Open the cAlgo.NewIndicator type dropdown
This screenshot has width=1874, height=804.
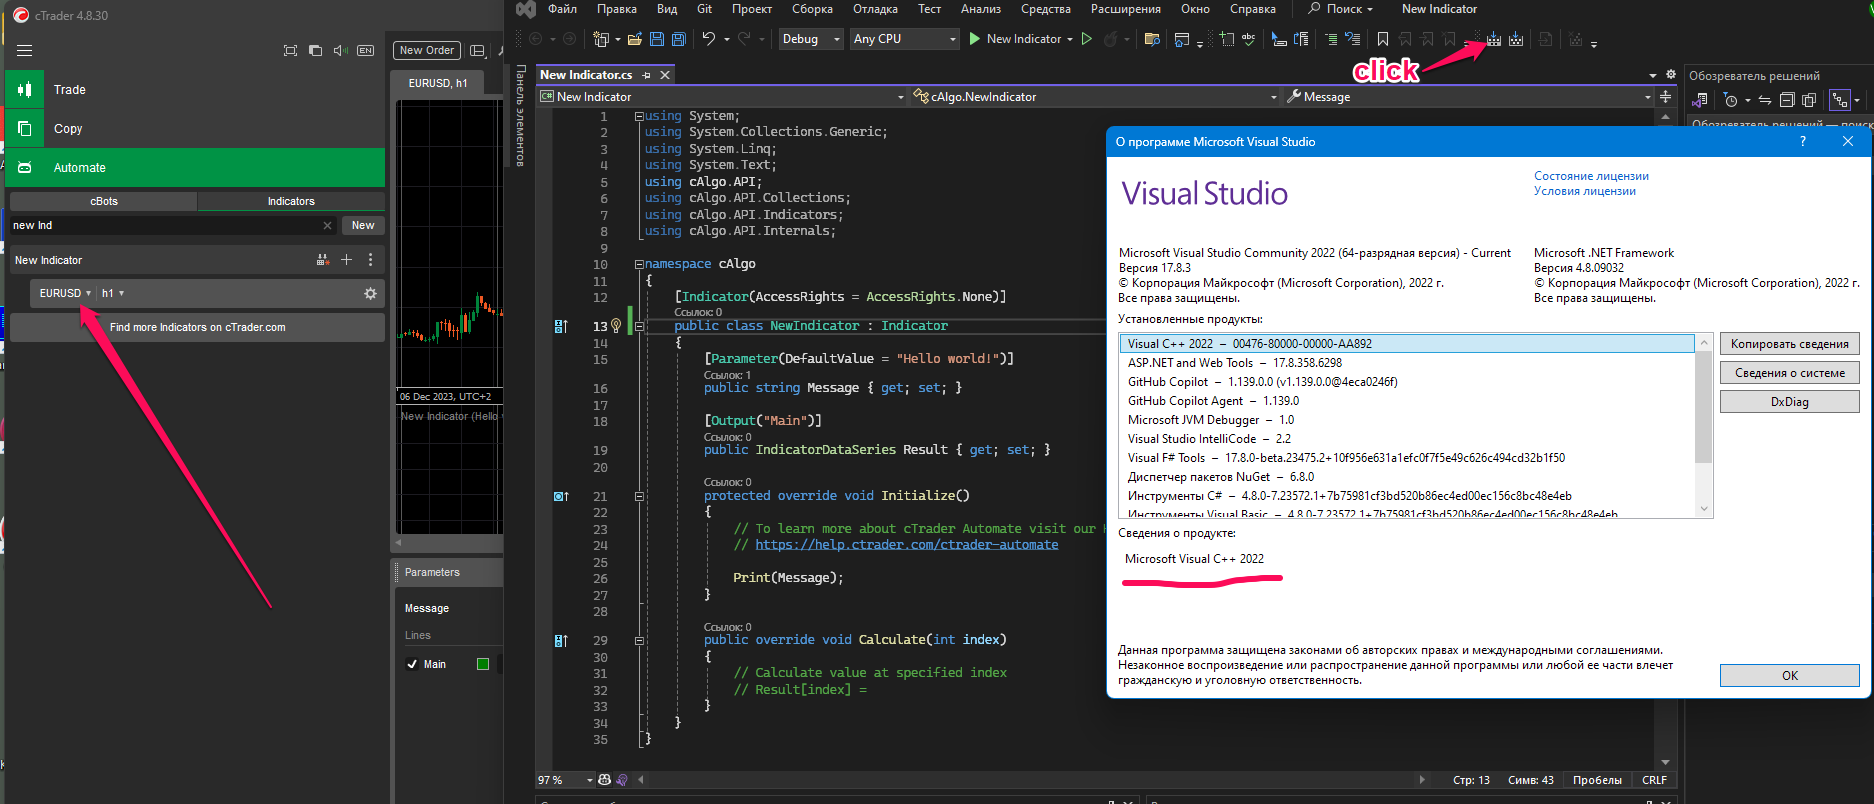click(1095, 97)
